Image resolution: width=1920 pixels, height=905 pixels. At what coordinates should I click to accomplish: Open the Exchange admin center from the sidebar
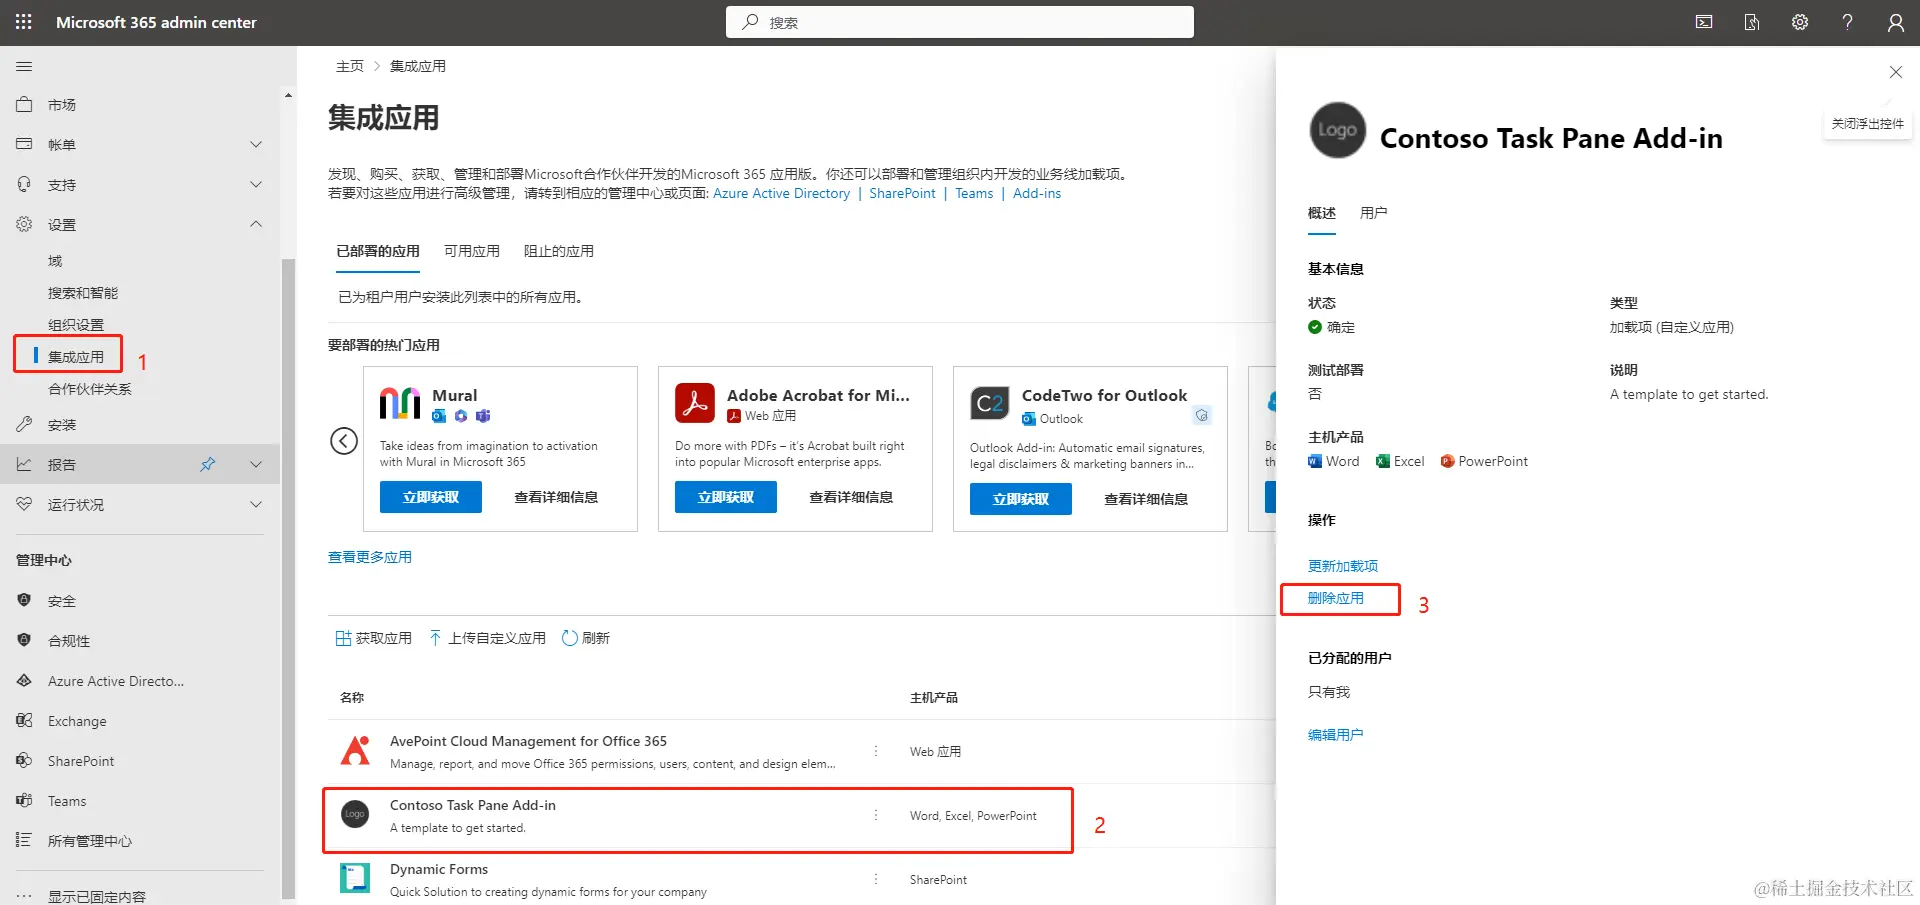pyautogui.click(x=77, y=720)
